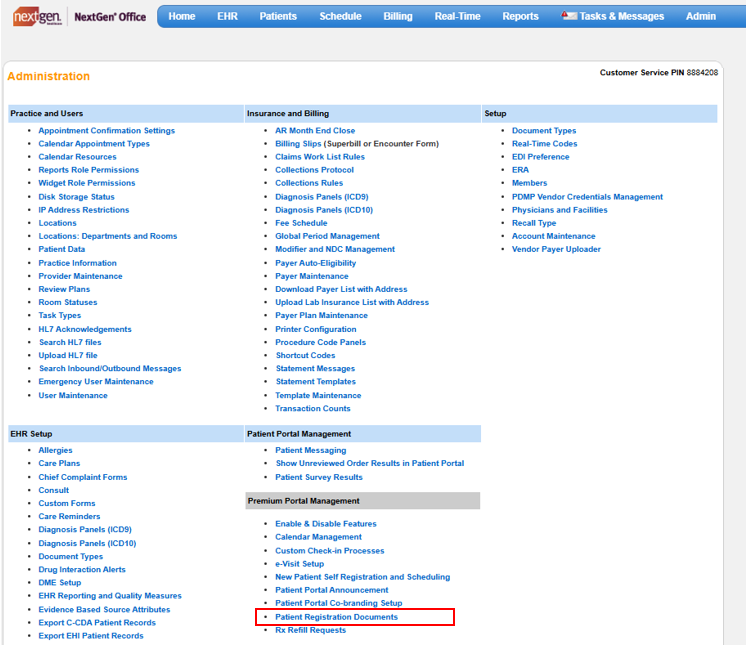The height and width of the screenshot is (646, 746).
Task: Open the Billing menu
Action: pyautogui.click(x=397, y=16)
